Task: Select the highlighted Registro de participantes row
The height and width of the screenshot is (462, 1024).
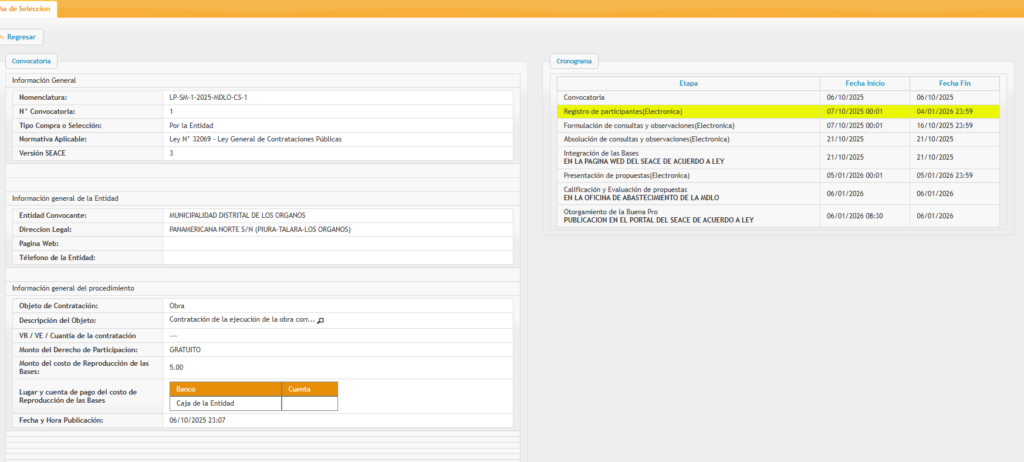Action: [x=688, y=111]
